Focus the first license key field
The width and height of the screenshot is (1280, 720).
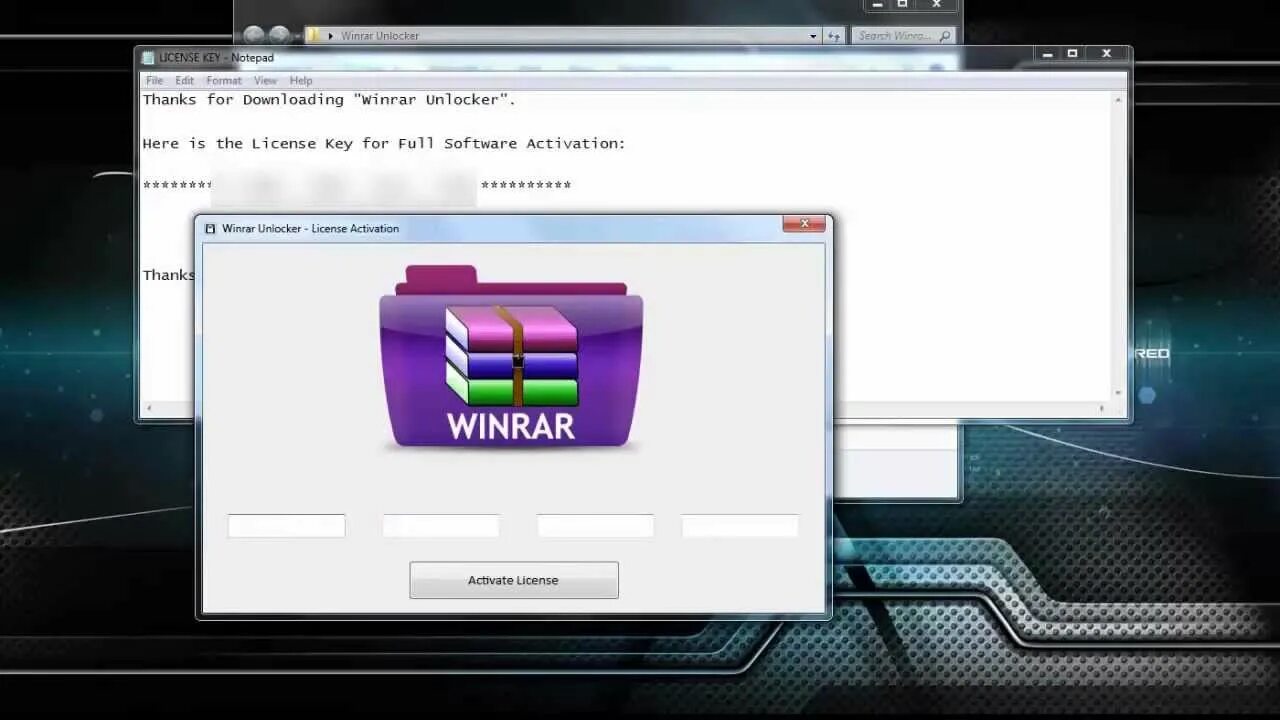point(286,526)
